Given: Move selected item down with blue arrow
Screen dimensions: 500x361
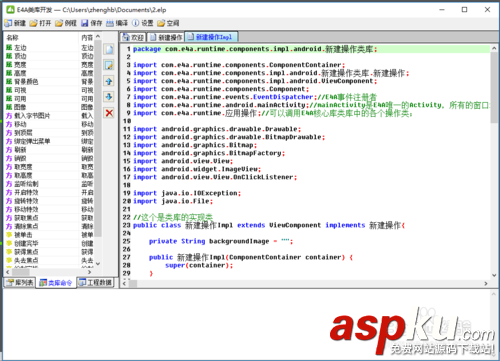Looking at the screenshot, I should pyautogui.click(x=109, y=97).
